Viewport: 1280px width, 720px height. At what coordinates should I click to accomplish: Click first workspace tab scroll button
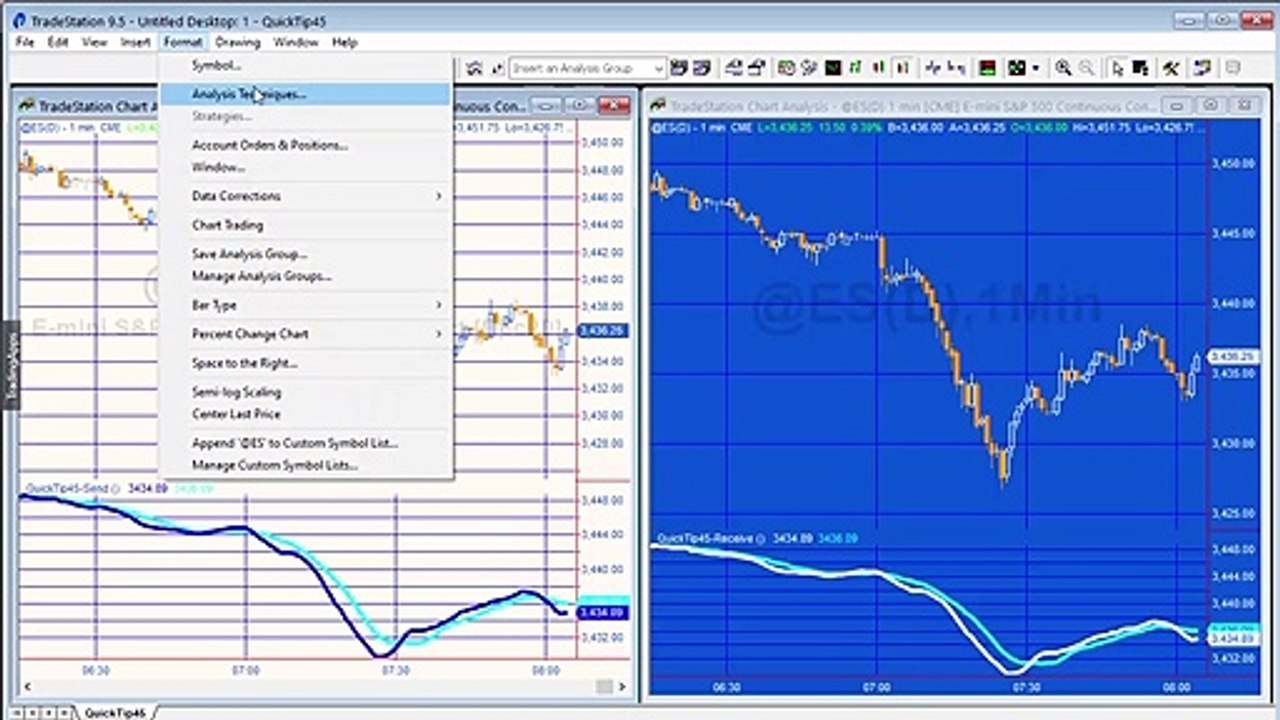(19, 712)
